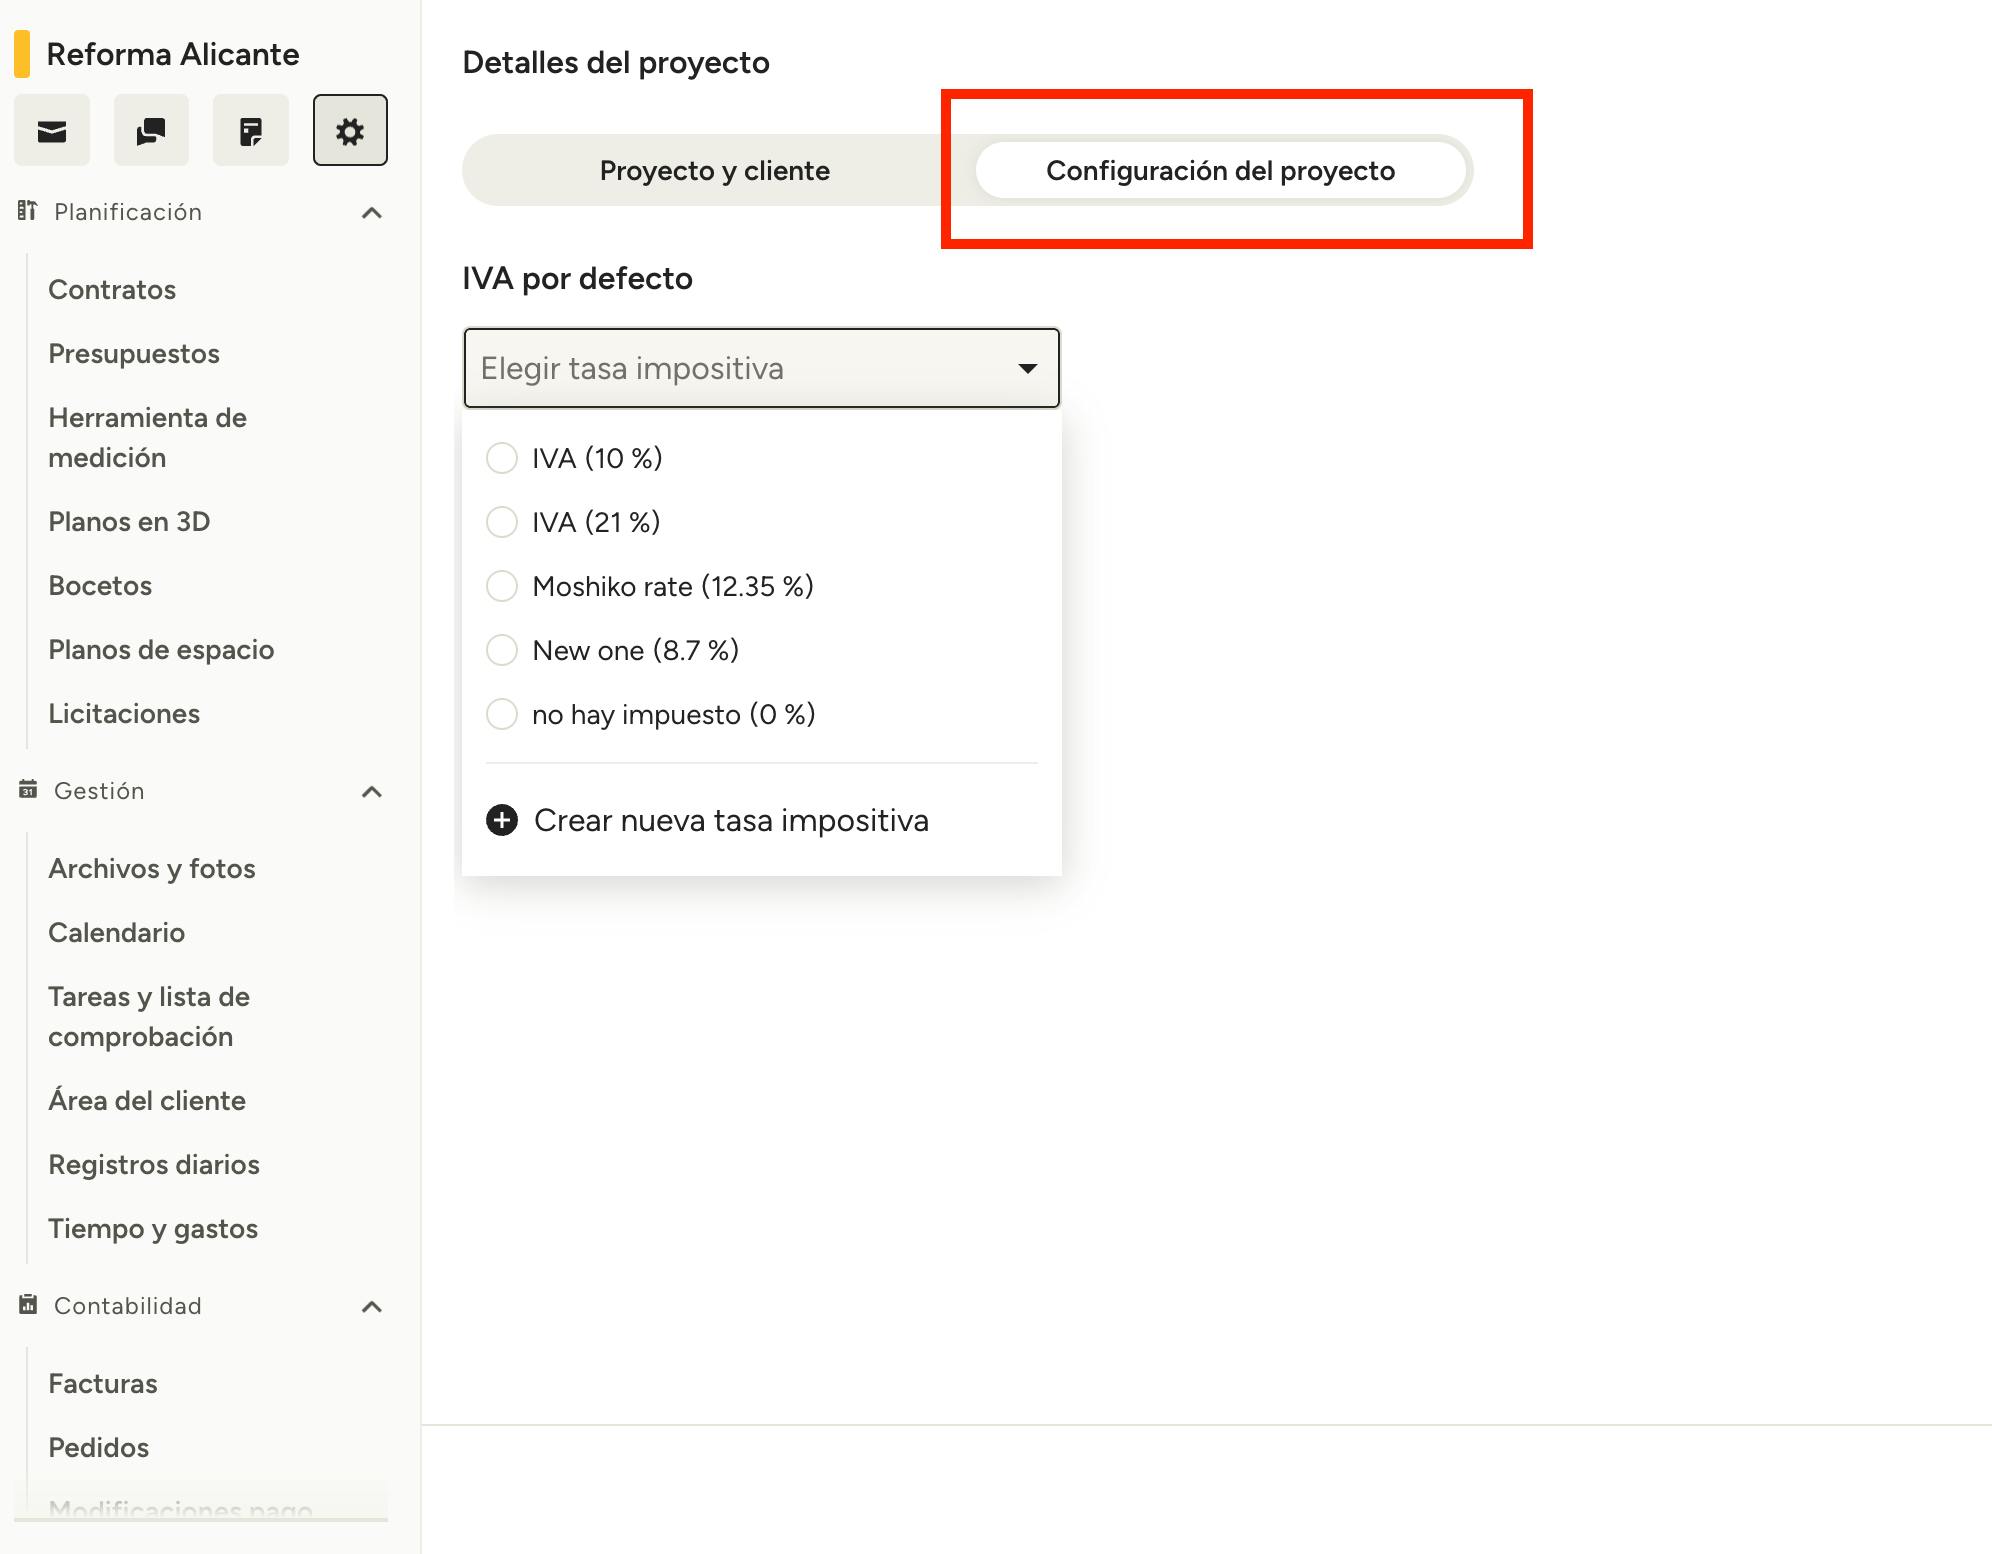Viewport: 1992px width, 1554px height.
Task: Open the chat messages icon
Action: 151,131
